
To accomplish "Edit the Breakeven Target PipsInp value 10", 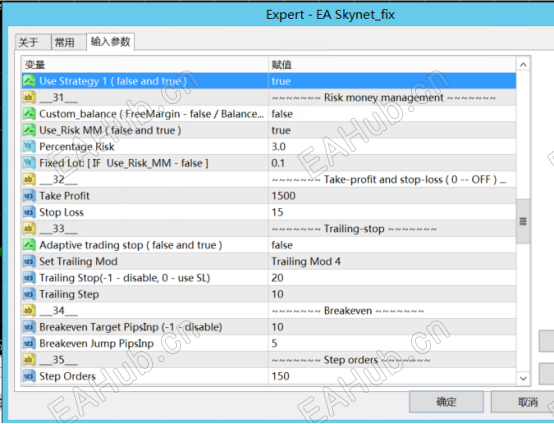I will (x=392, y=327).
